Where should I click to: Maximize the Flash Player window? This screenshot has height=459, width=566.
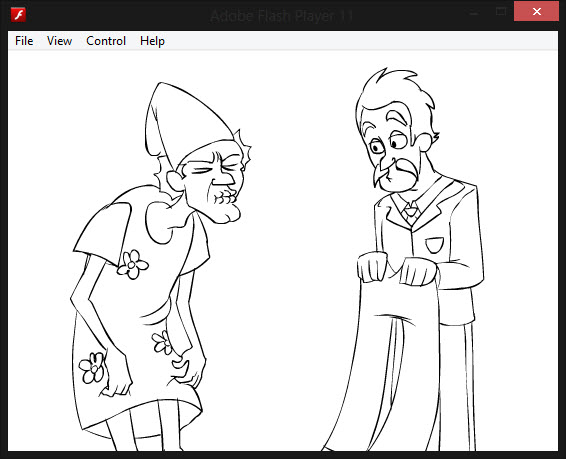501,12
